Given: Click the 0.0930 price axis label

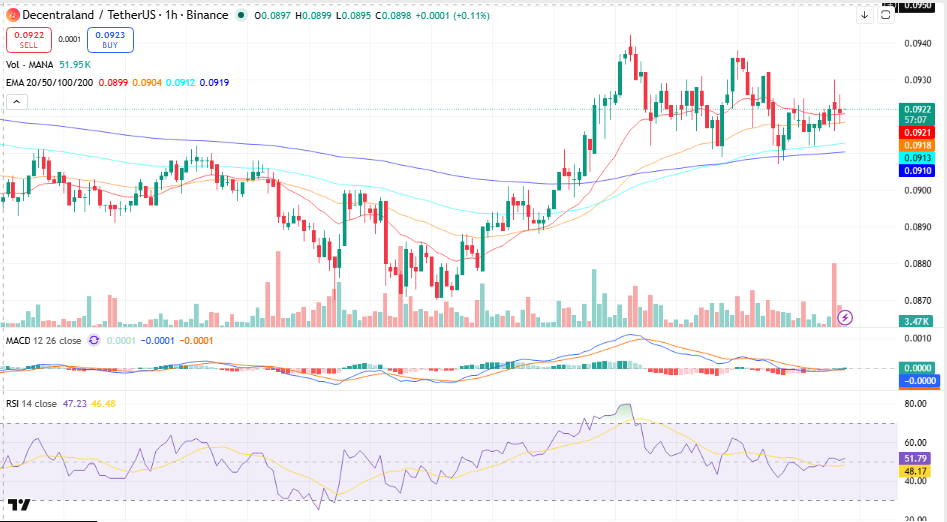Looking at the screenshot, I should point(917,80).
